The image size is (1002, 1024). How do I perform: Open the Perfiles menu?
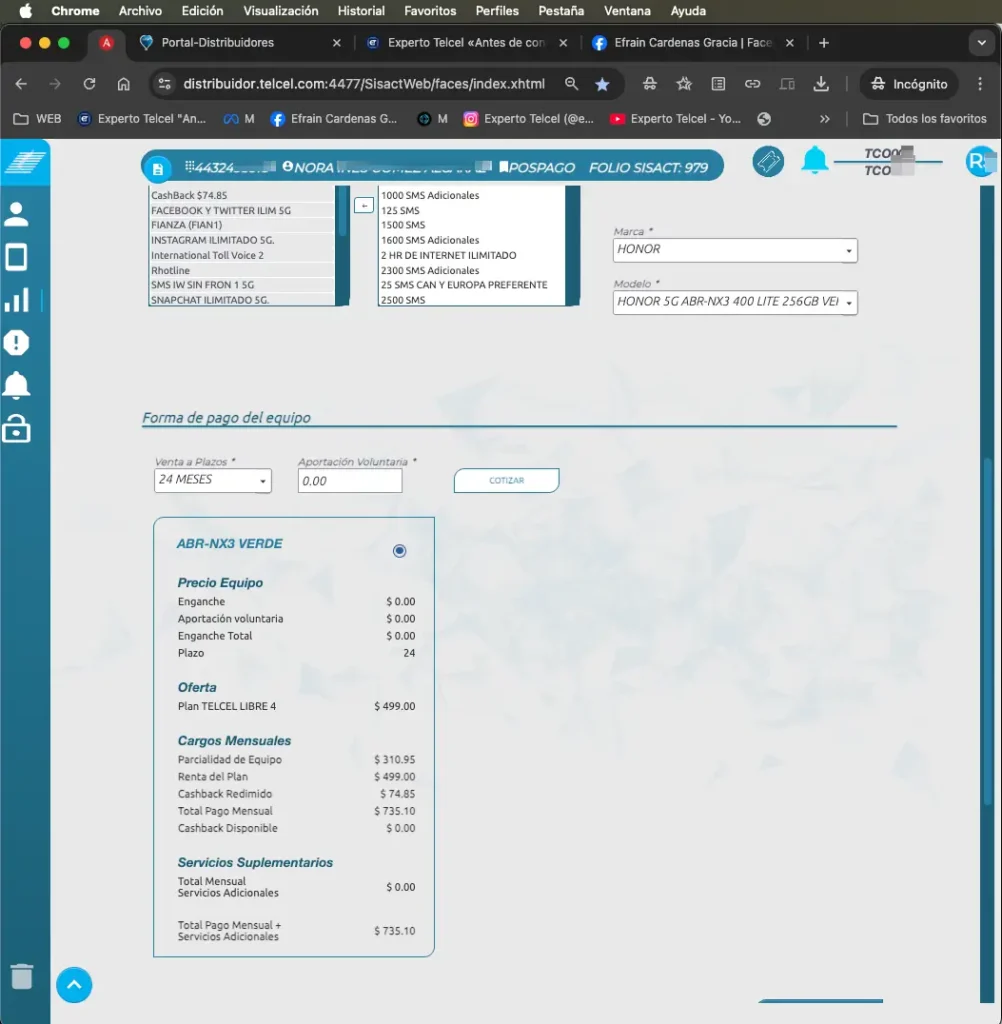[496, 11]
